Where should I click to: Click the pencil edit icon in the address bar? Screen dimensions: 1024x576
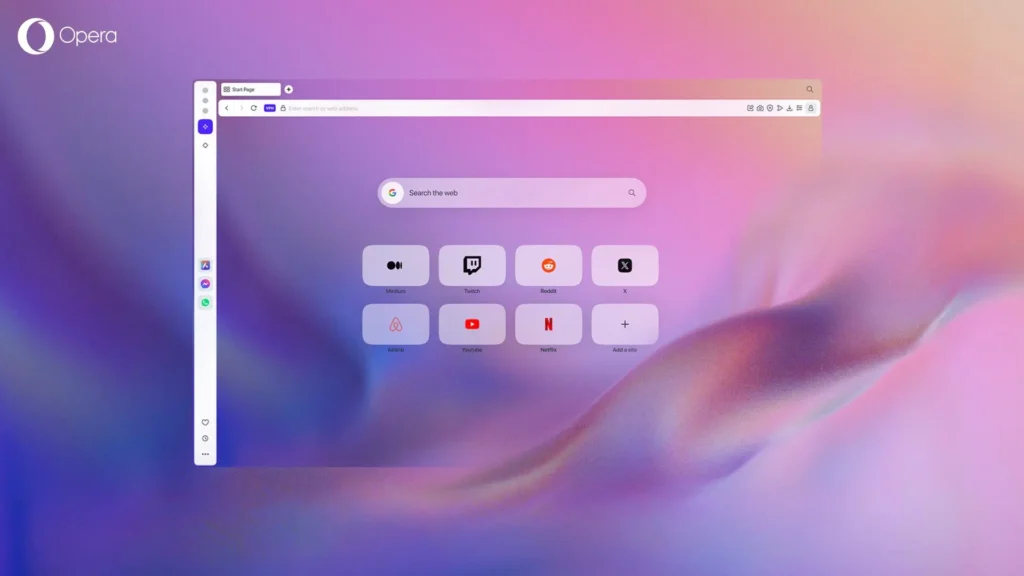(x=750, y=108)
